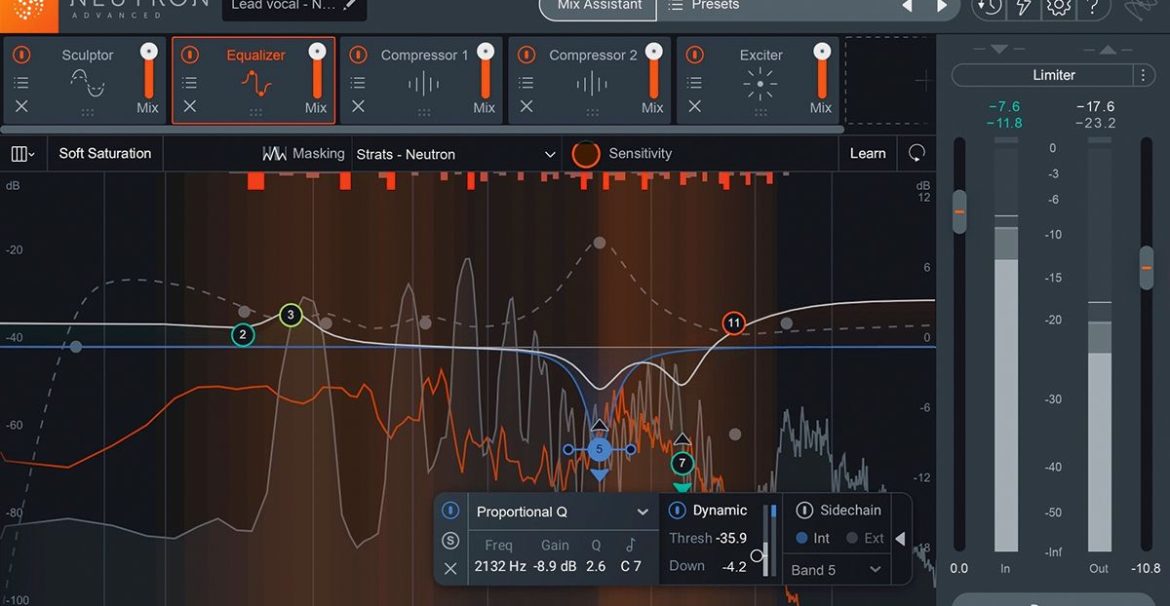
Task: Click the down triangle above the In meter
Action: point(999,49)
